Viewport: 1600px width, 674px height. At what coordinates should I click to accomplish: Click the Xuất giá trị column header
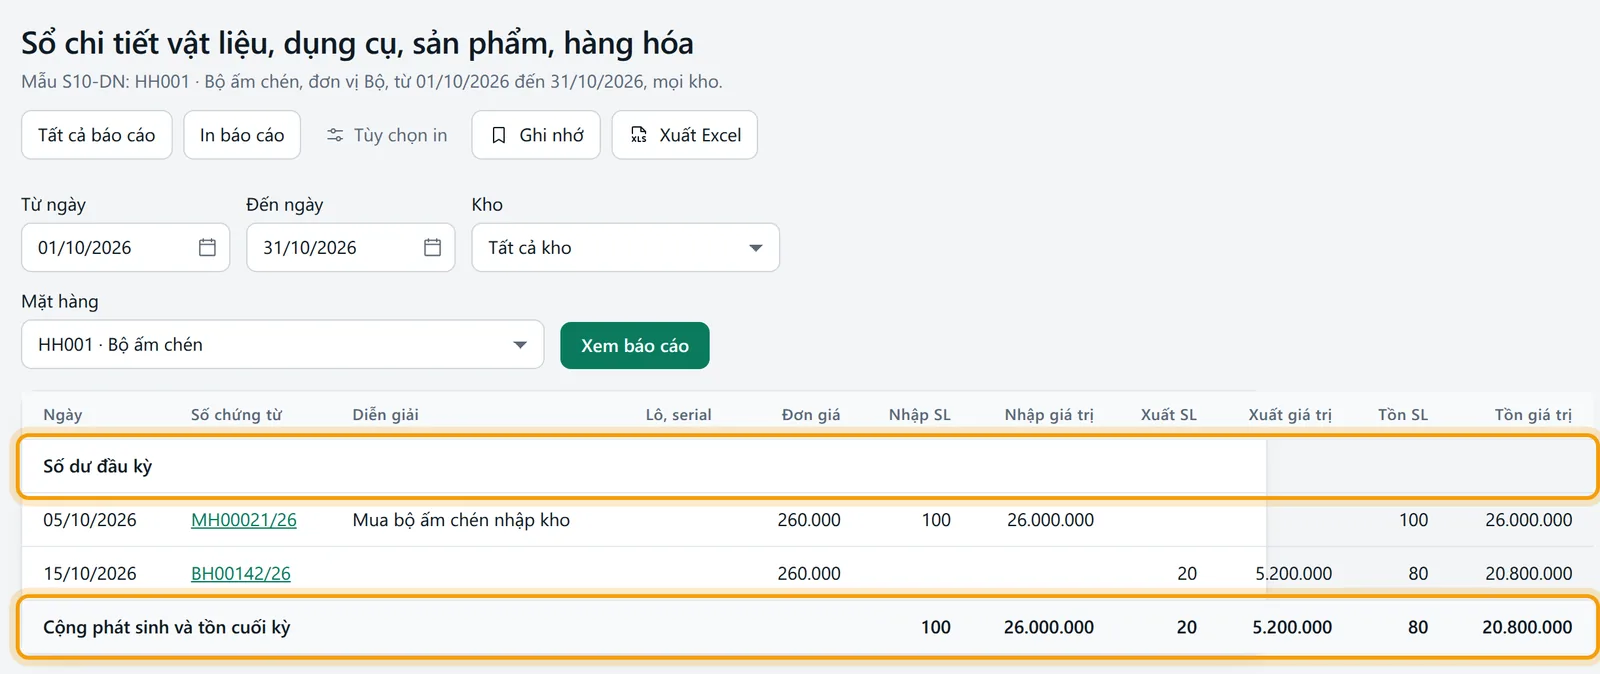1290,414
